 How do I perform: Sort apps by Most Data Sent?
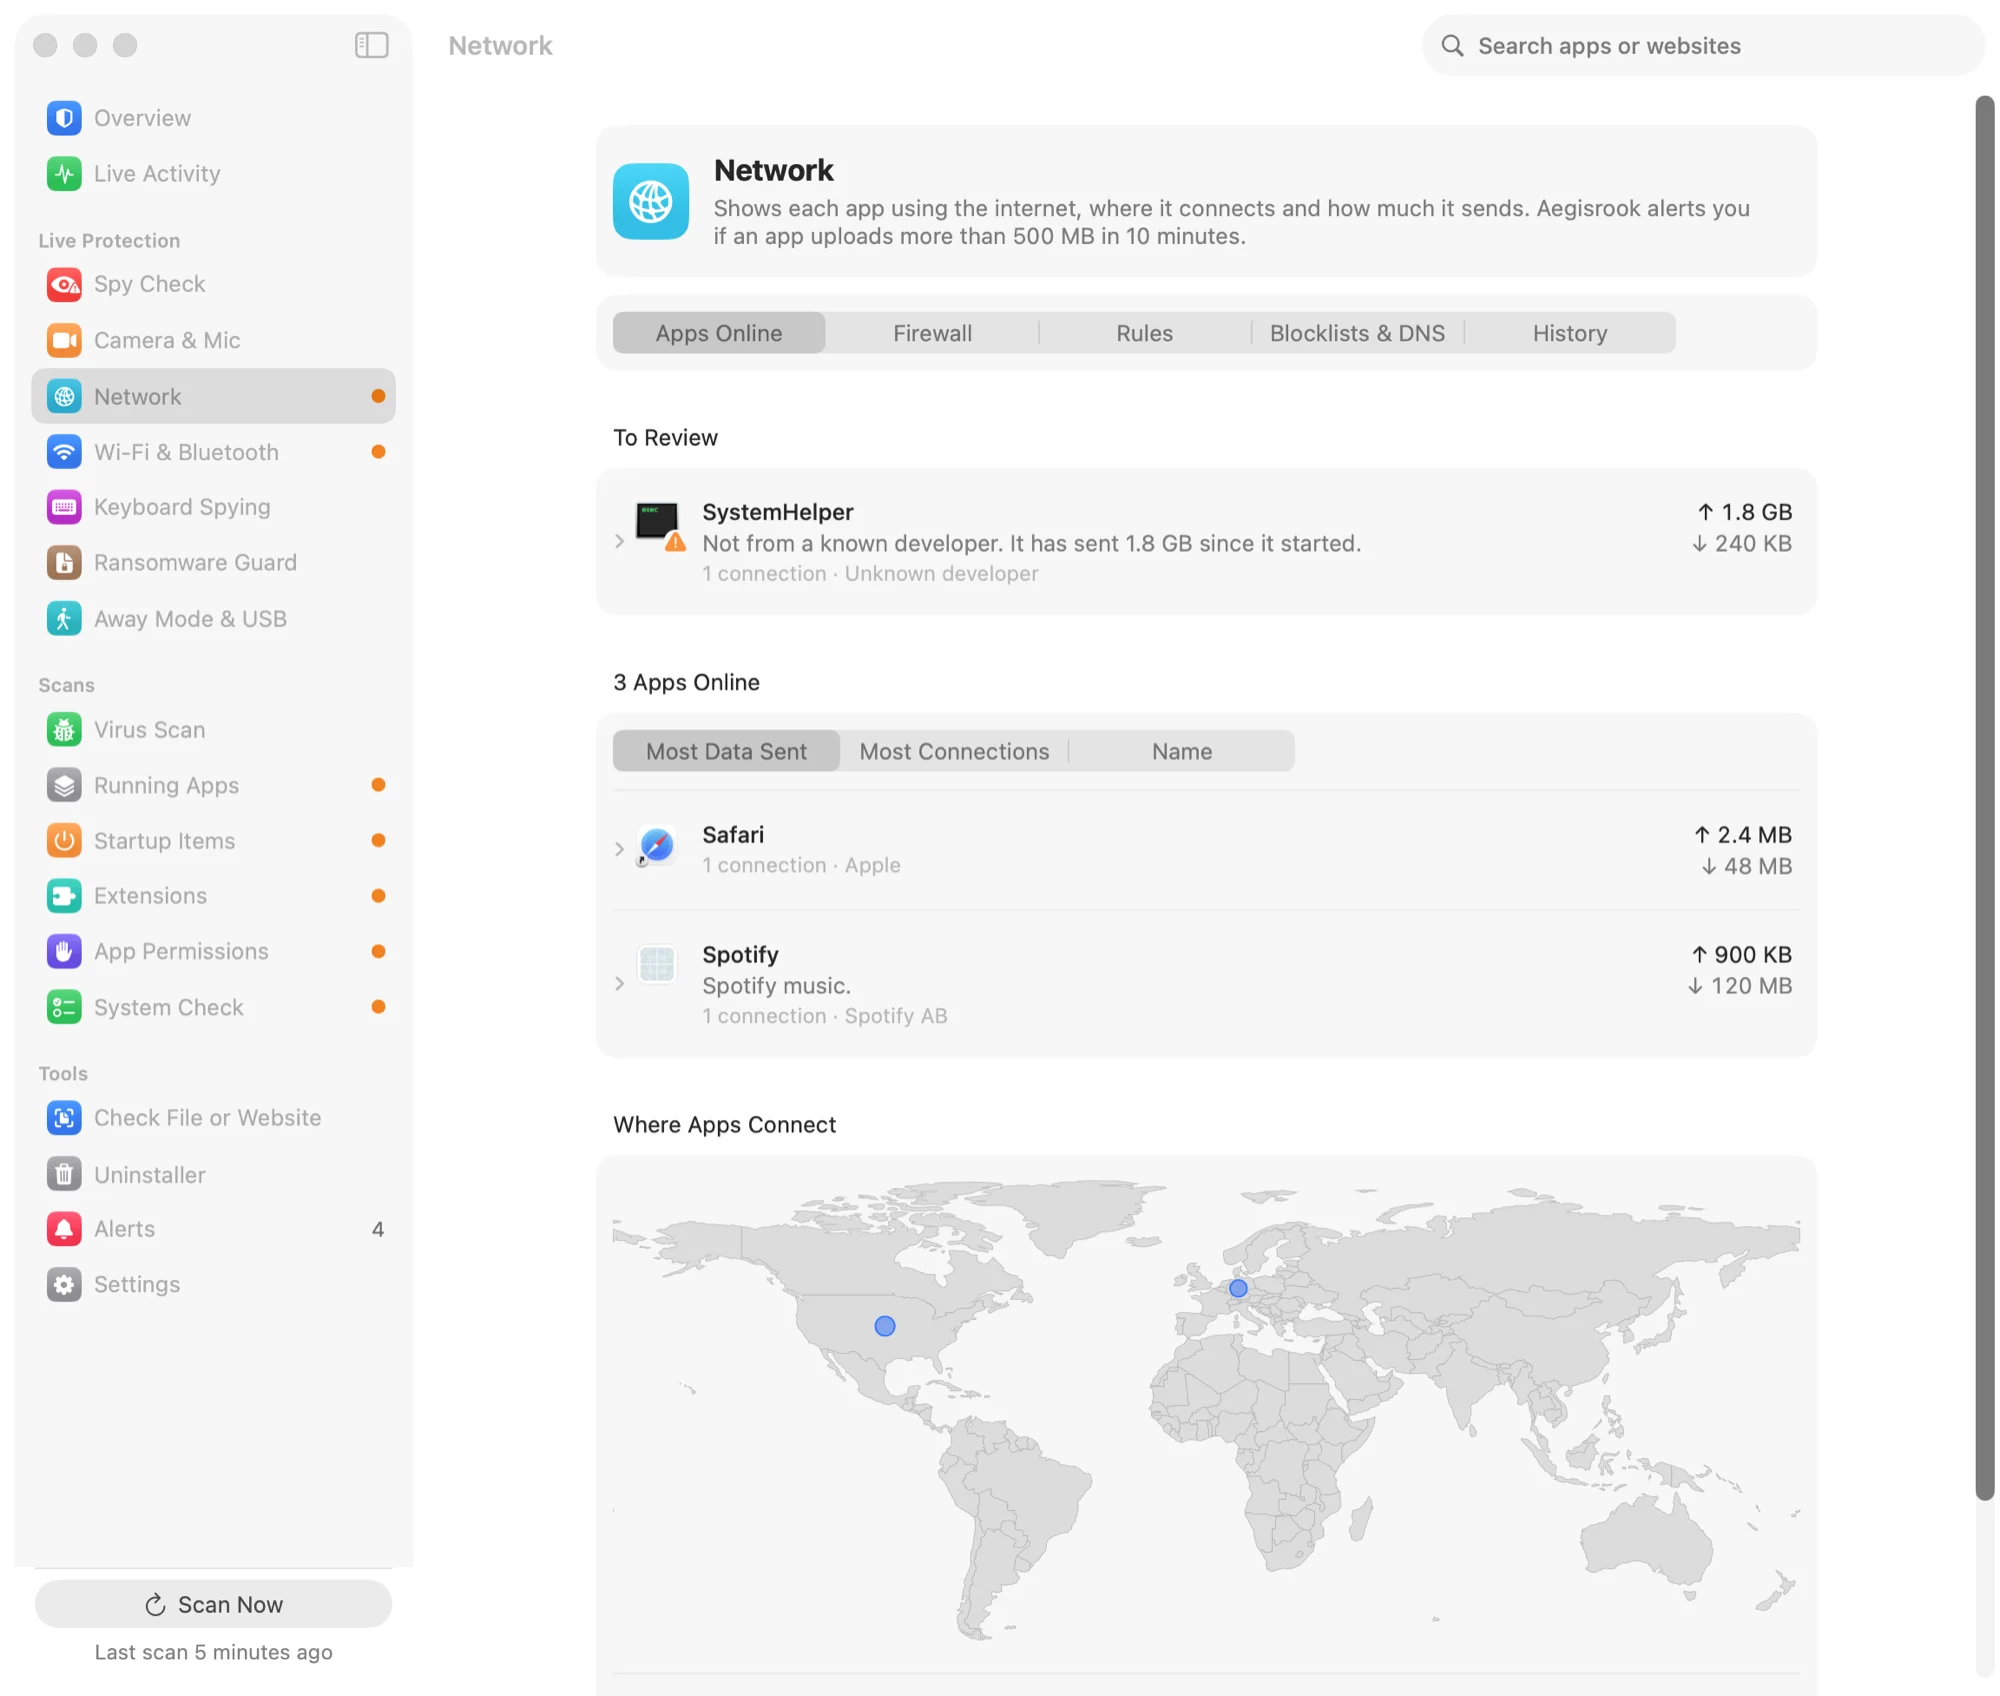[x=726, y=751]
